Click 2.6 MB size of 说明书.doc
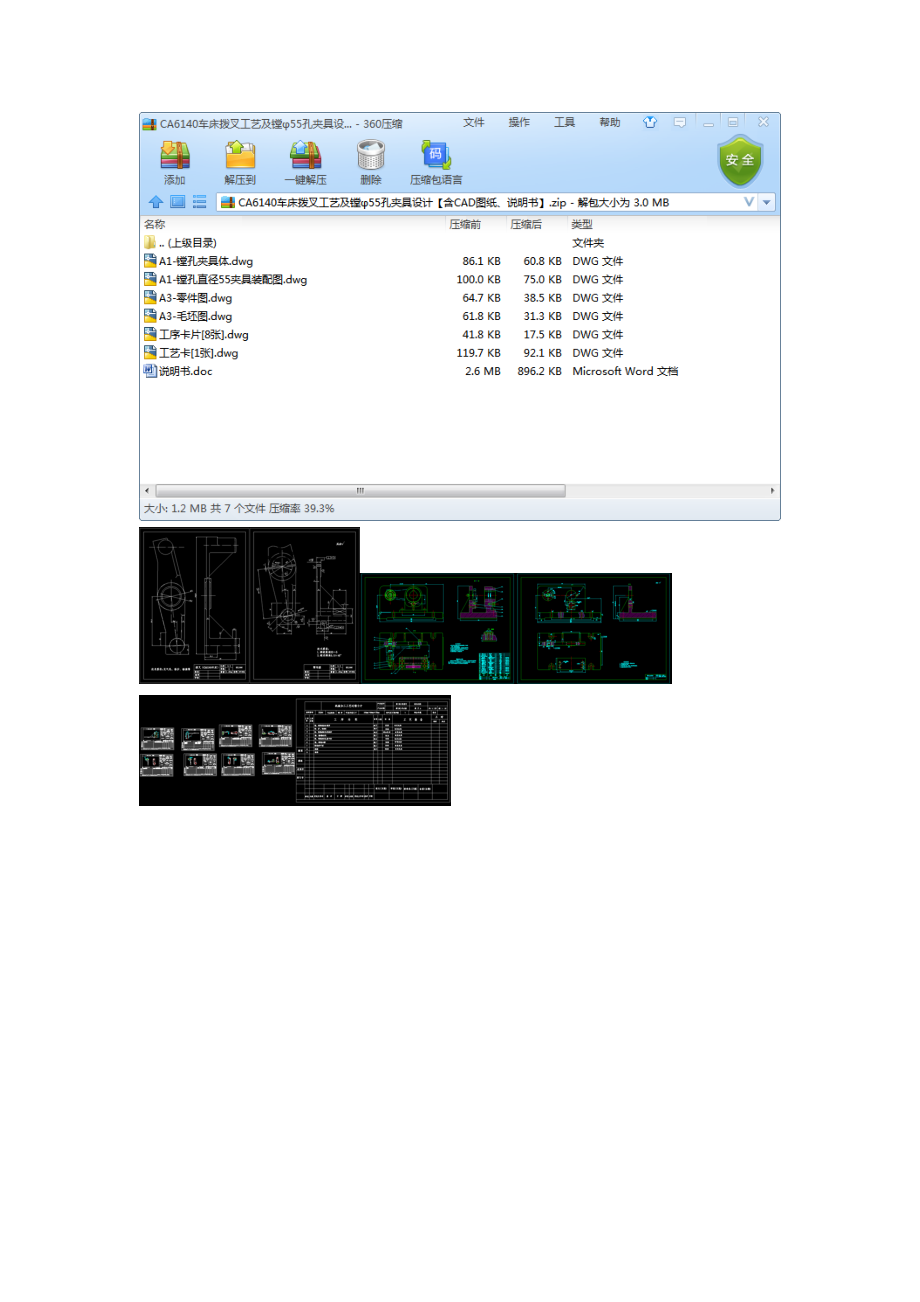 (x=483, y=371)
